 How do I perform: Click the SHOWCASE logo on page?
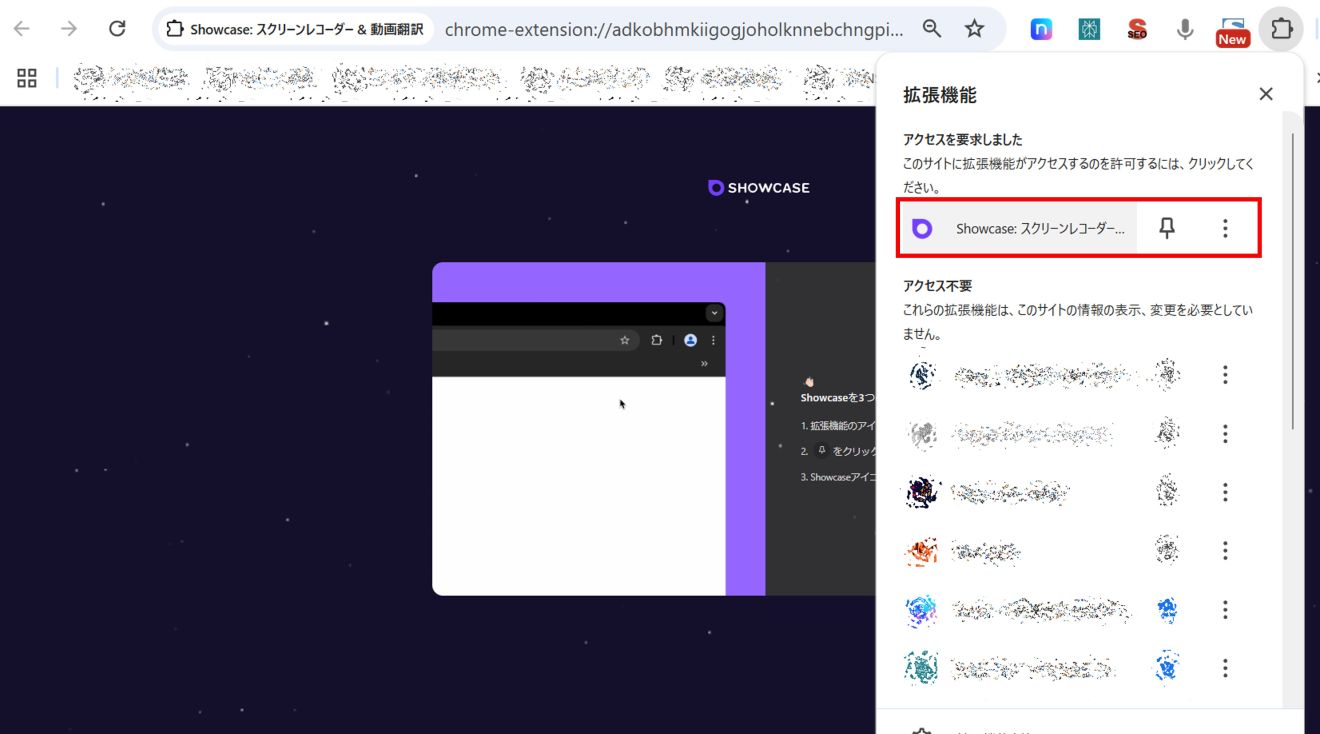(759, 187)
